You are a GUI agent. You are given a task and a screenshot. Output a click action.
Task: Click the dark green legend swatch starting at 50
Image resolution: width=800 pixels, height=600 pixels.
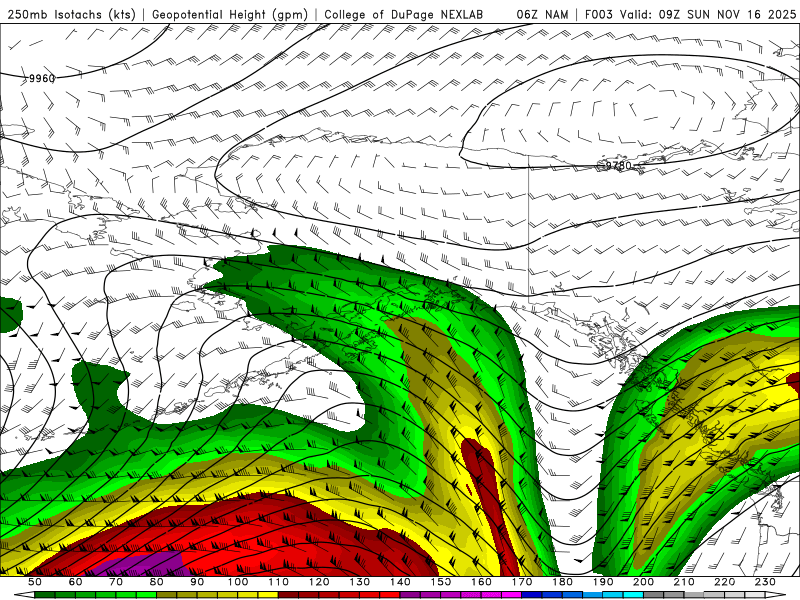45,595
